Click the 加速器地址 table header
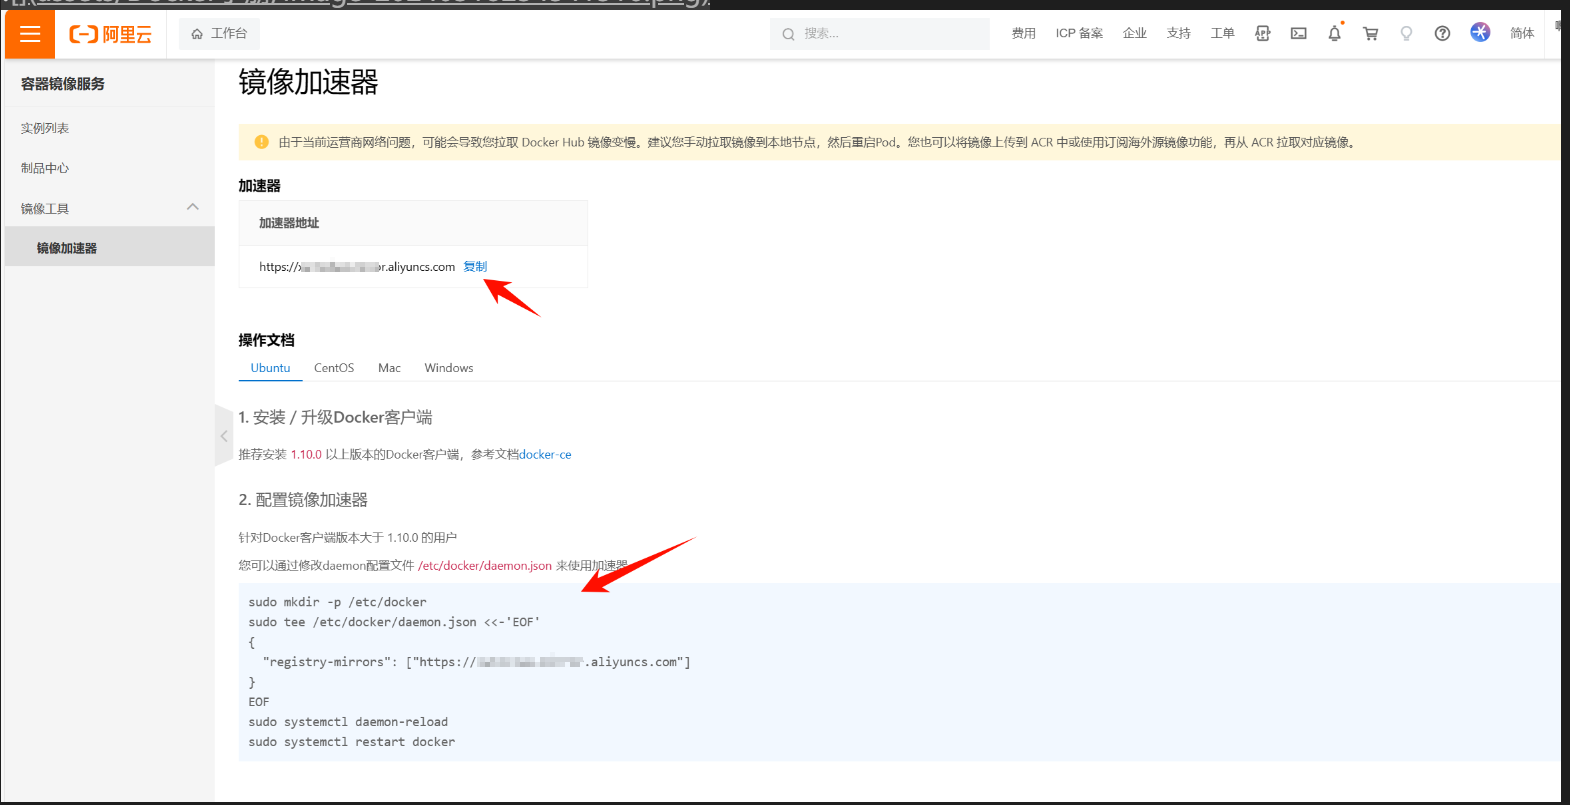Screen dimensions: 1570x805 point(289,223)
